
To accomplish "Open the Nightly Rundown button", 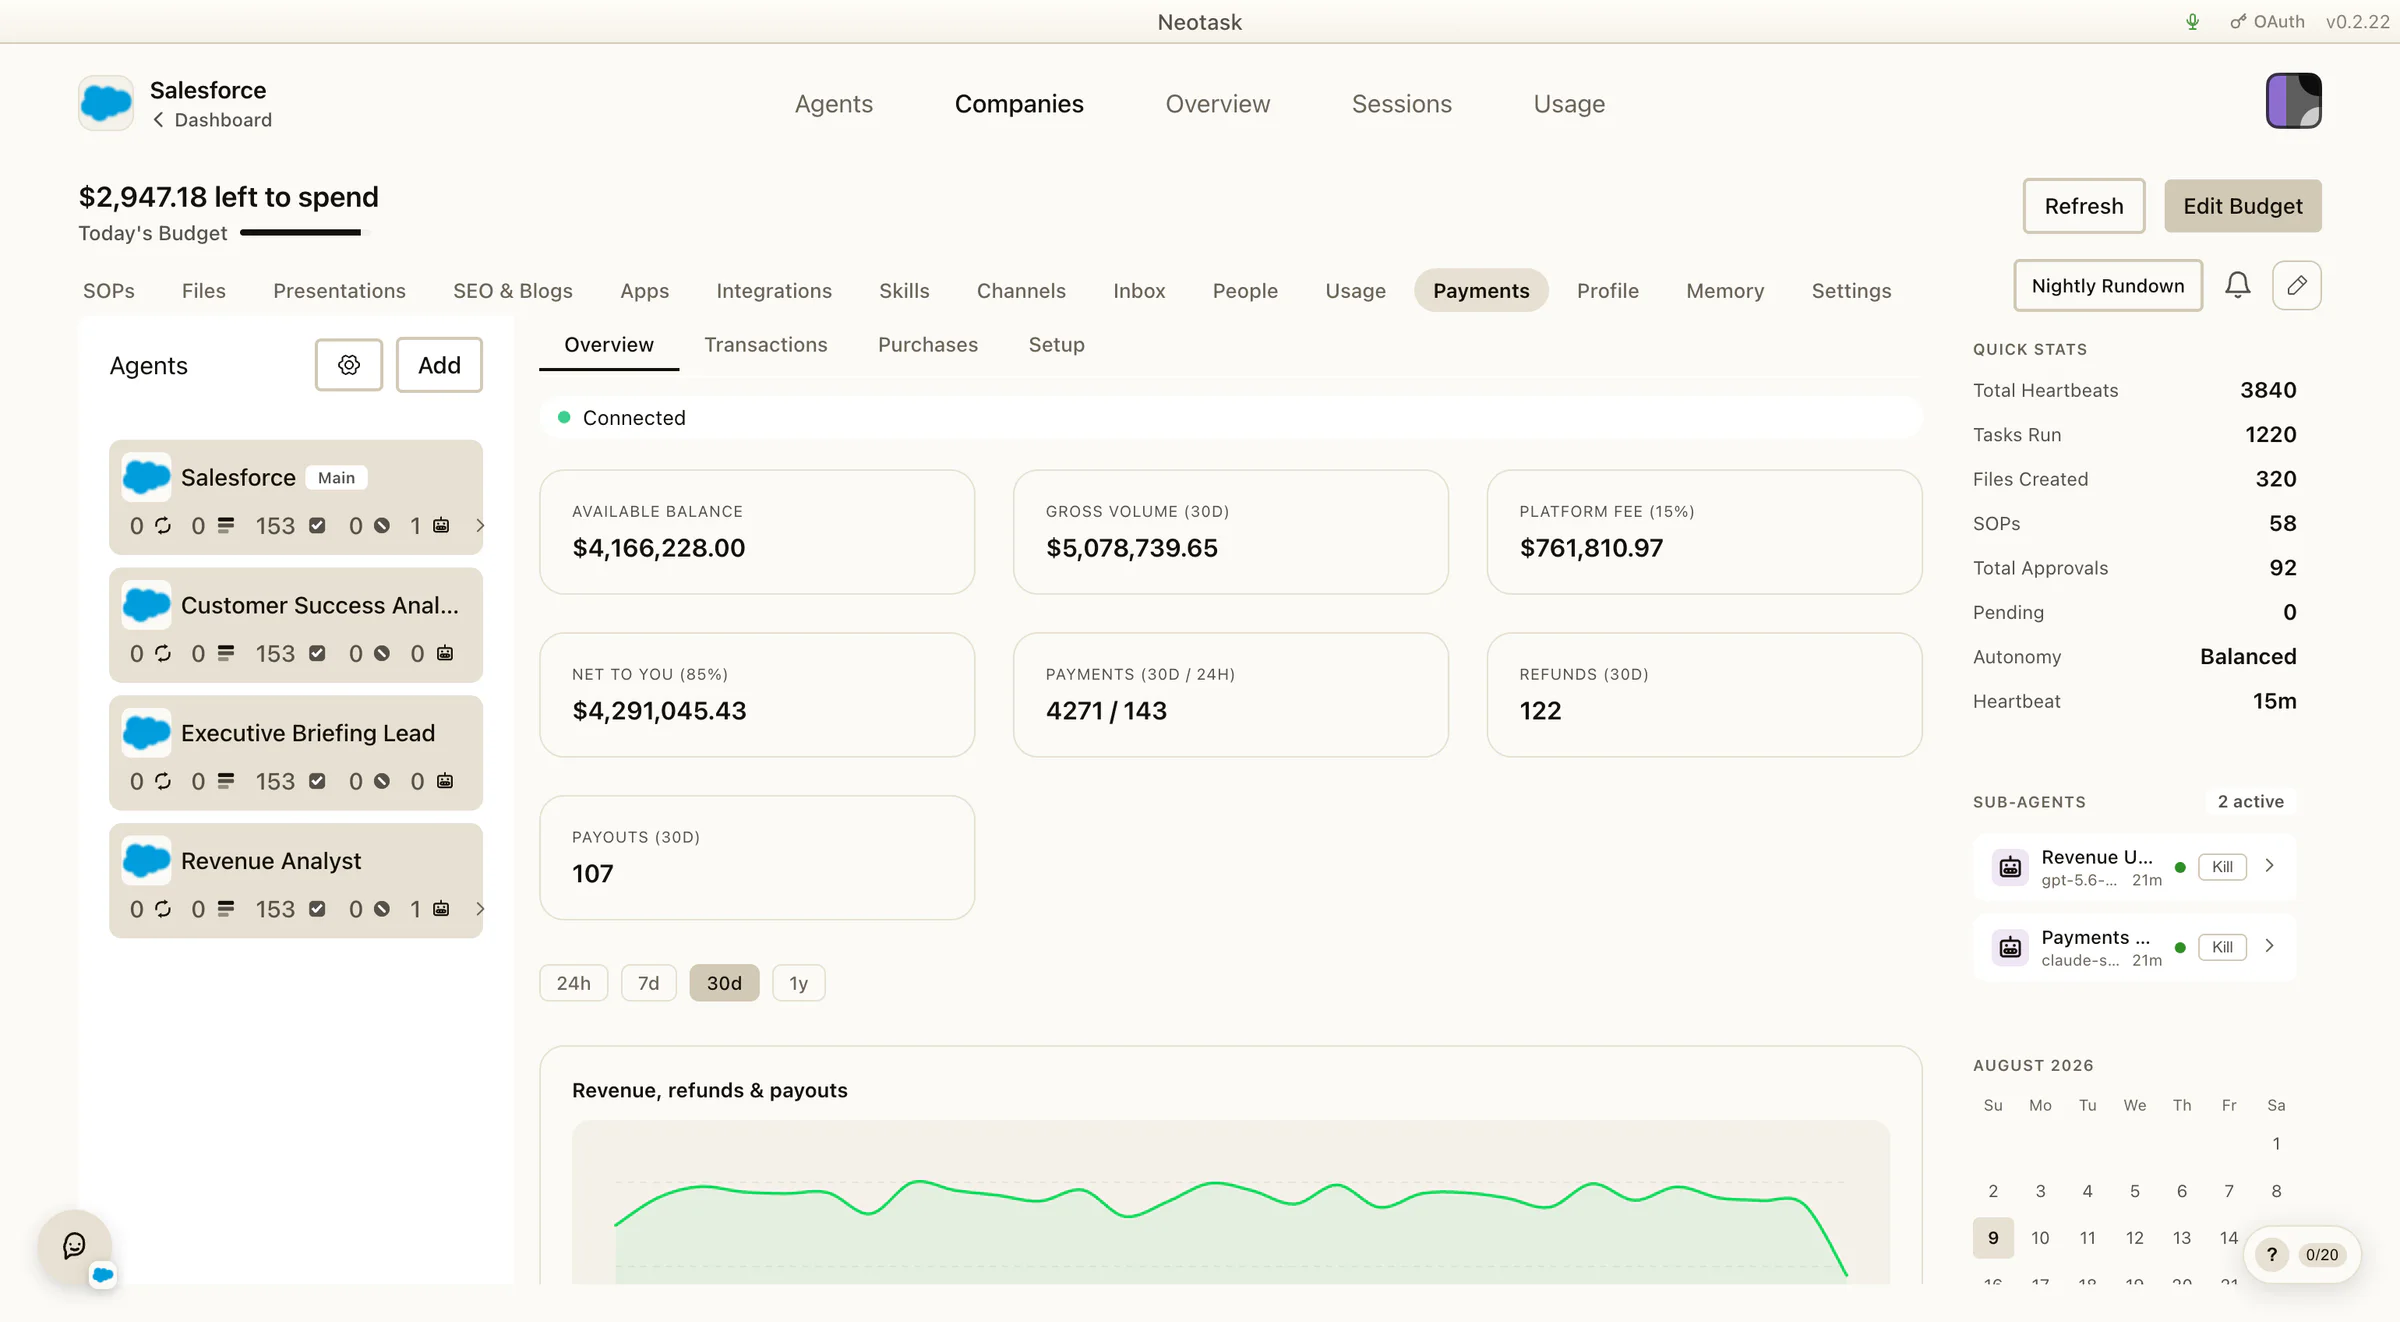I will pos(2108,286).
